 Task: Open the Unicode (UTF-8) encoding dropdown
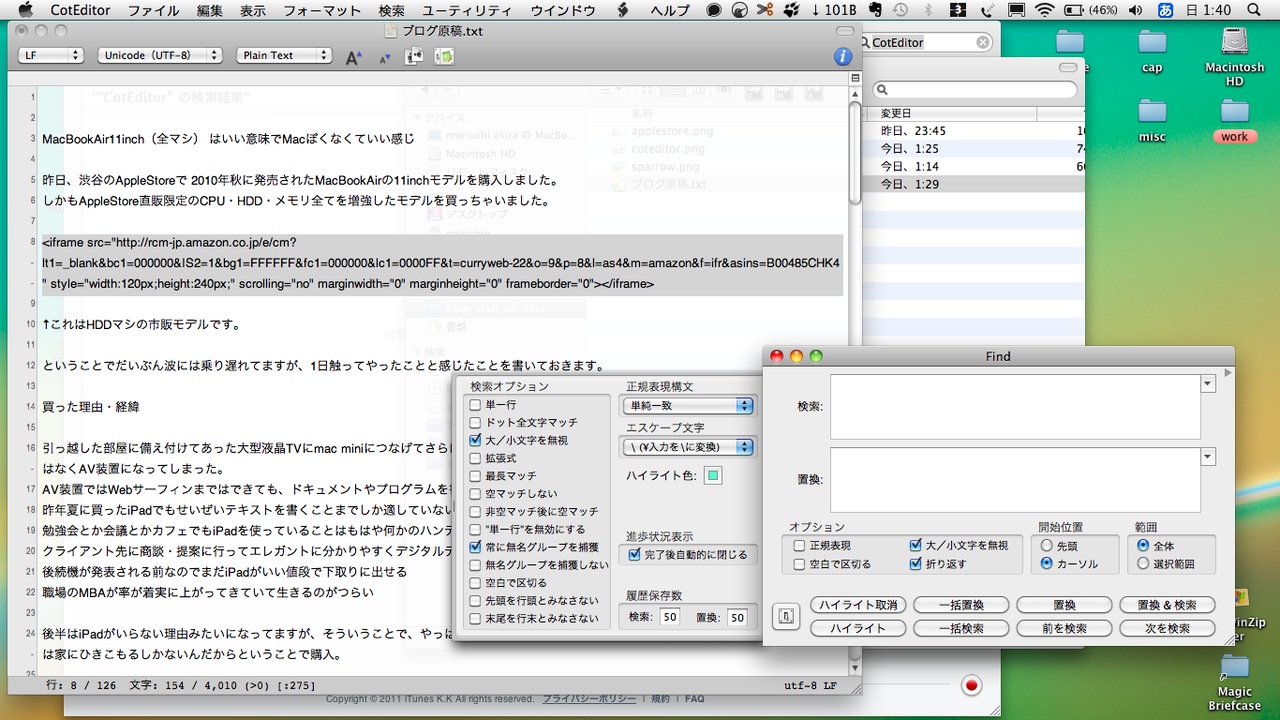pos(160,56)
